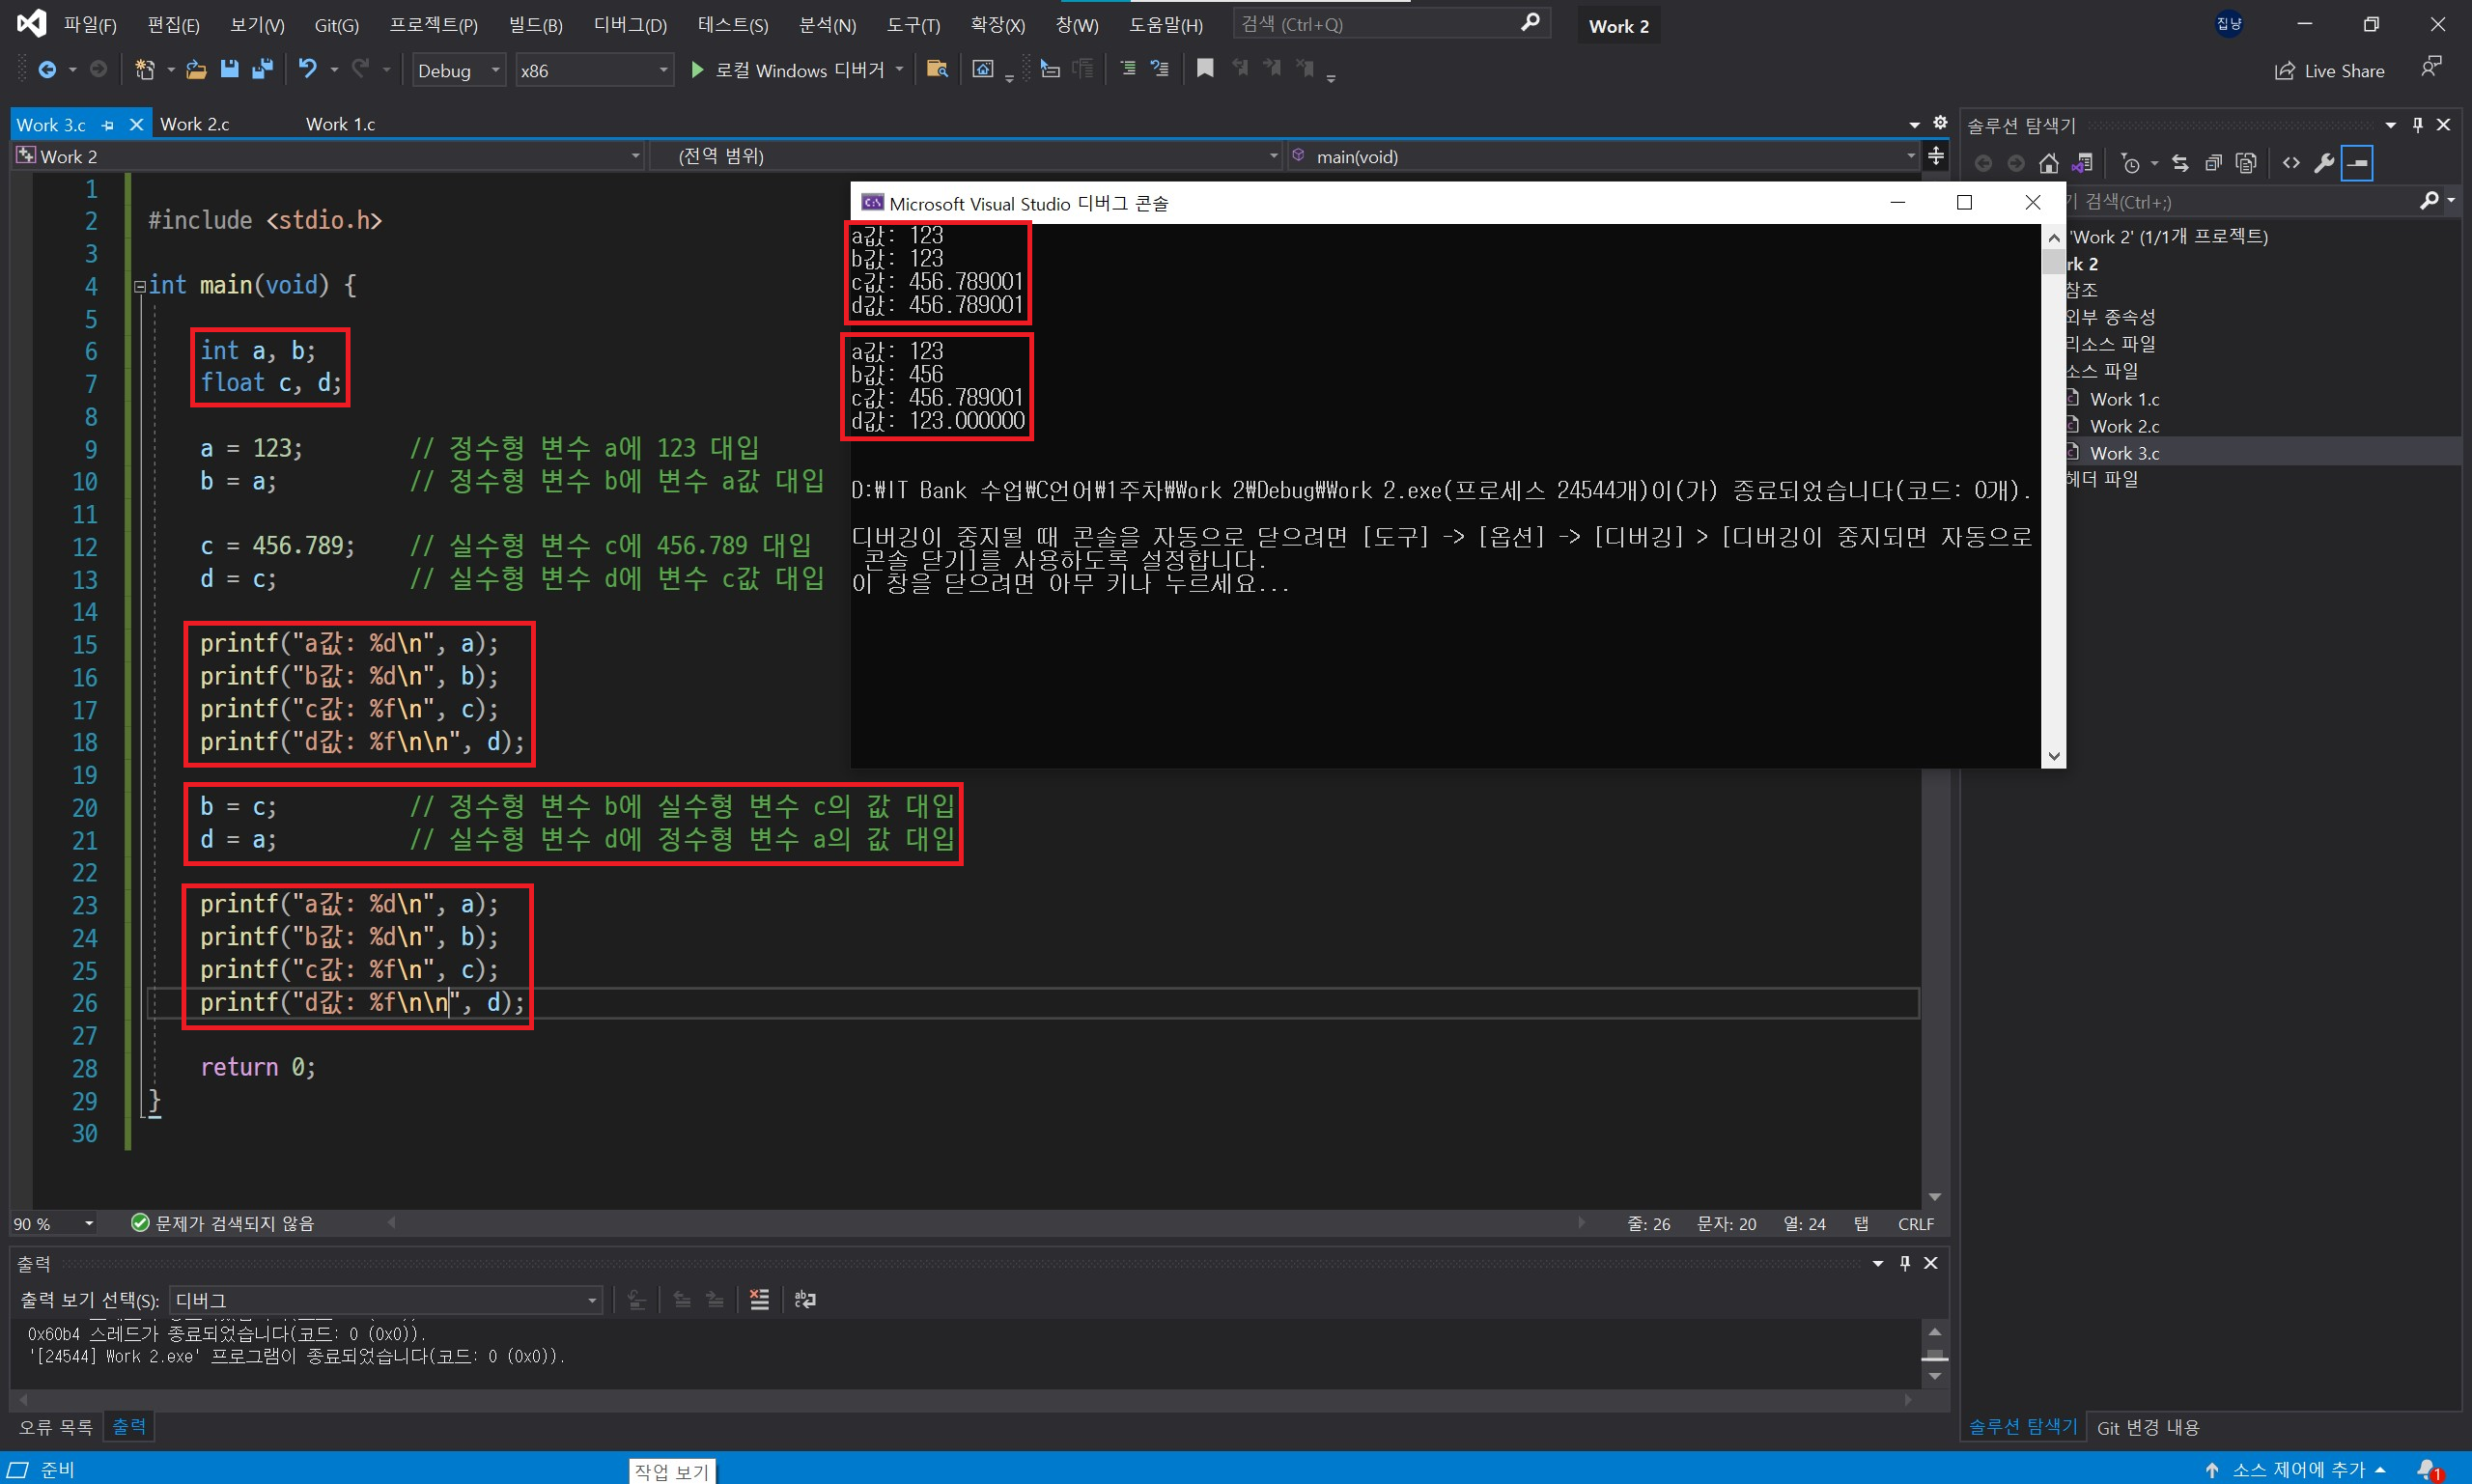This screenshot has width=2472, height=1484.
Task: Click the Find in Files icon
Action: point(937,69)
